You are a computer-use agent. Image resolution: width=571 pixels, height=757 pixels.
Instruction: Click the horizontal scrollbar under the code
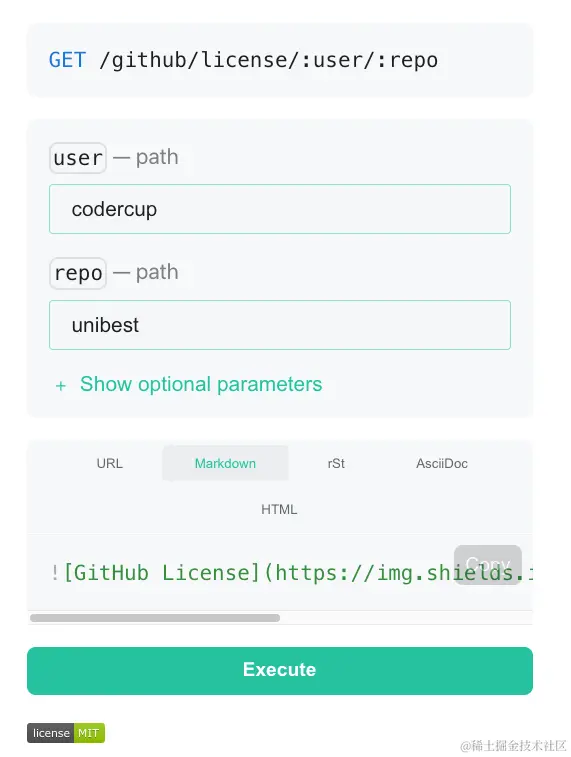(x=155, y=618)
